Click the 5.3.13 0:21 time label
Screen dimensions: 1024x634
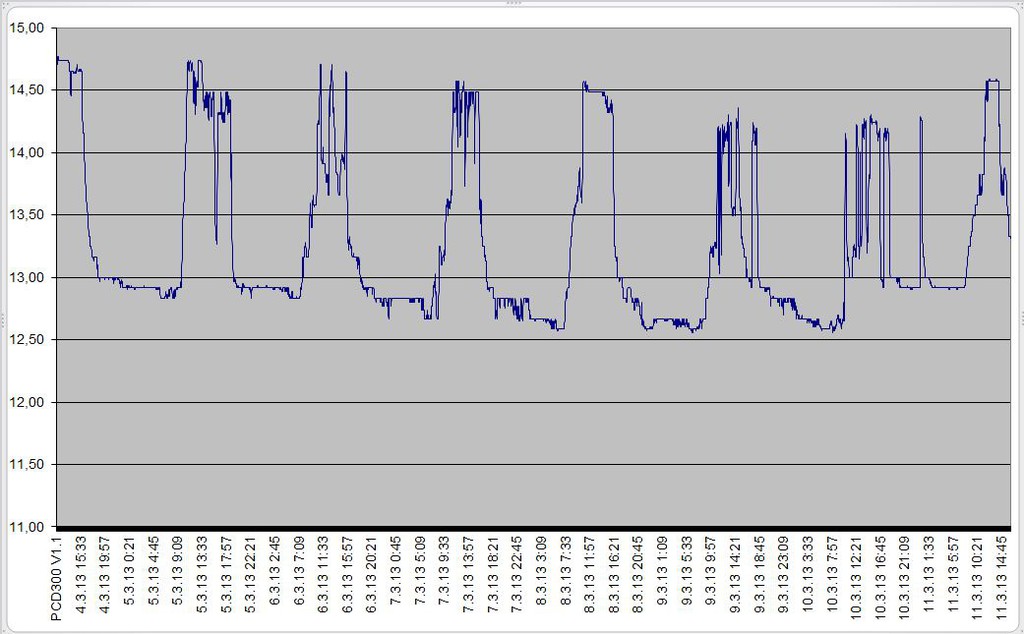(129, 571)
